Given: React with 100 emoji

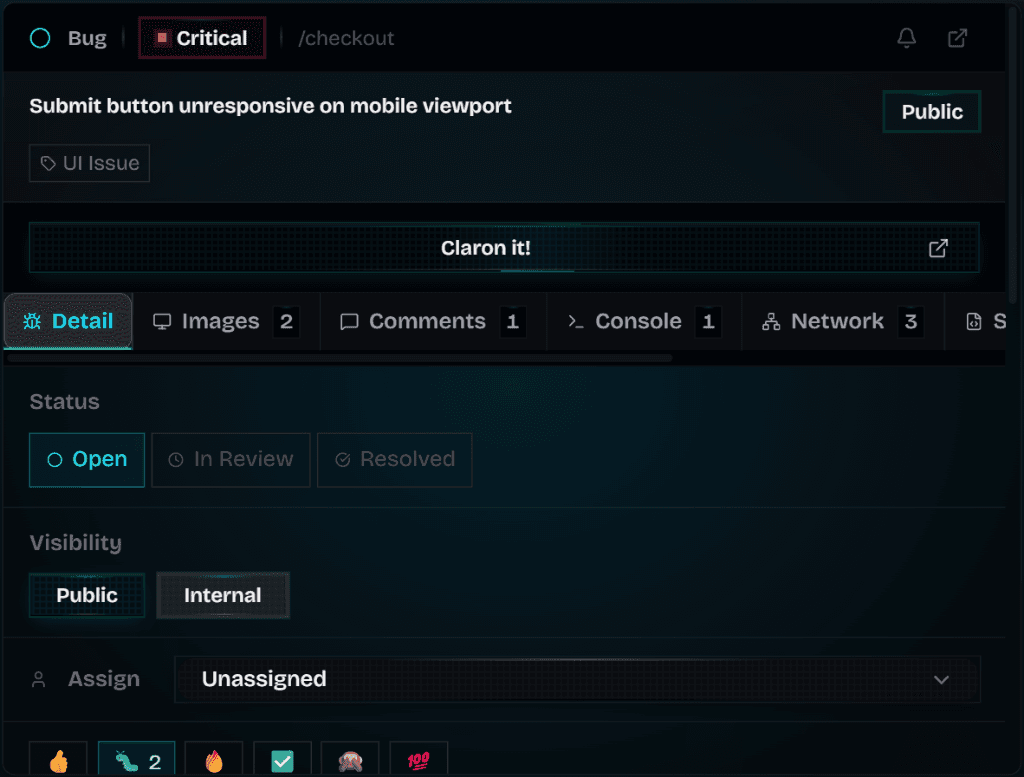Looking at the screenshot, I should click(419, 760).
